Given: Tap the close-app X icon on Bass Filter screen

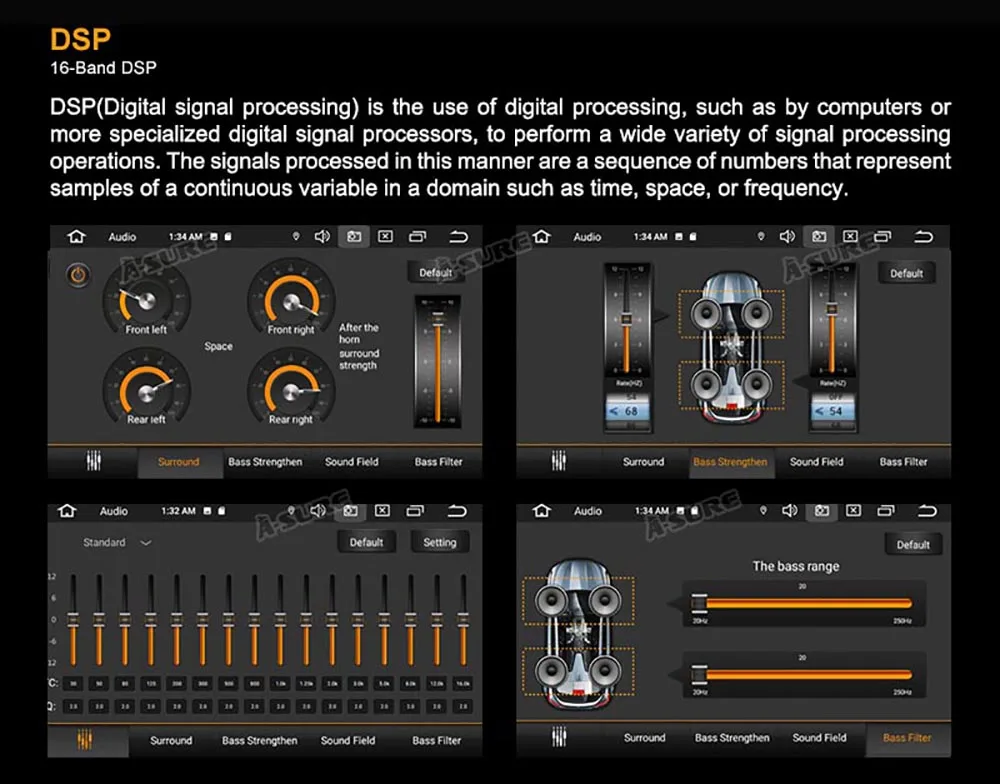Looking at the screenshot, I should tap(853, 510).
